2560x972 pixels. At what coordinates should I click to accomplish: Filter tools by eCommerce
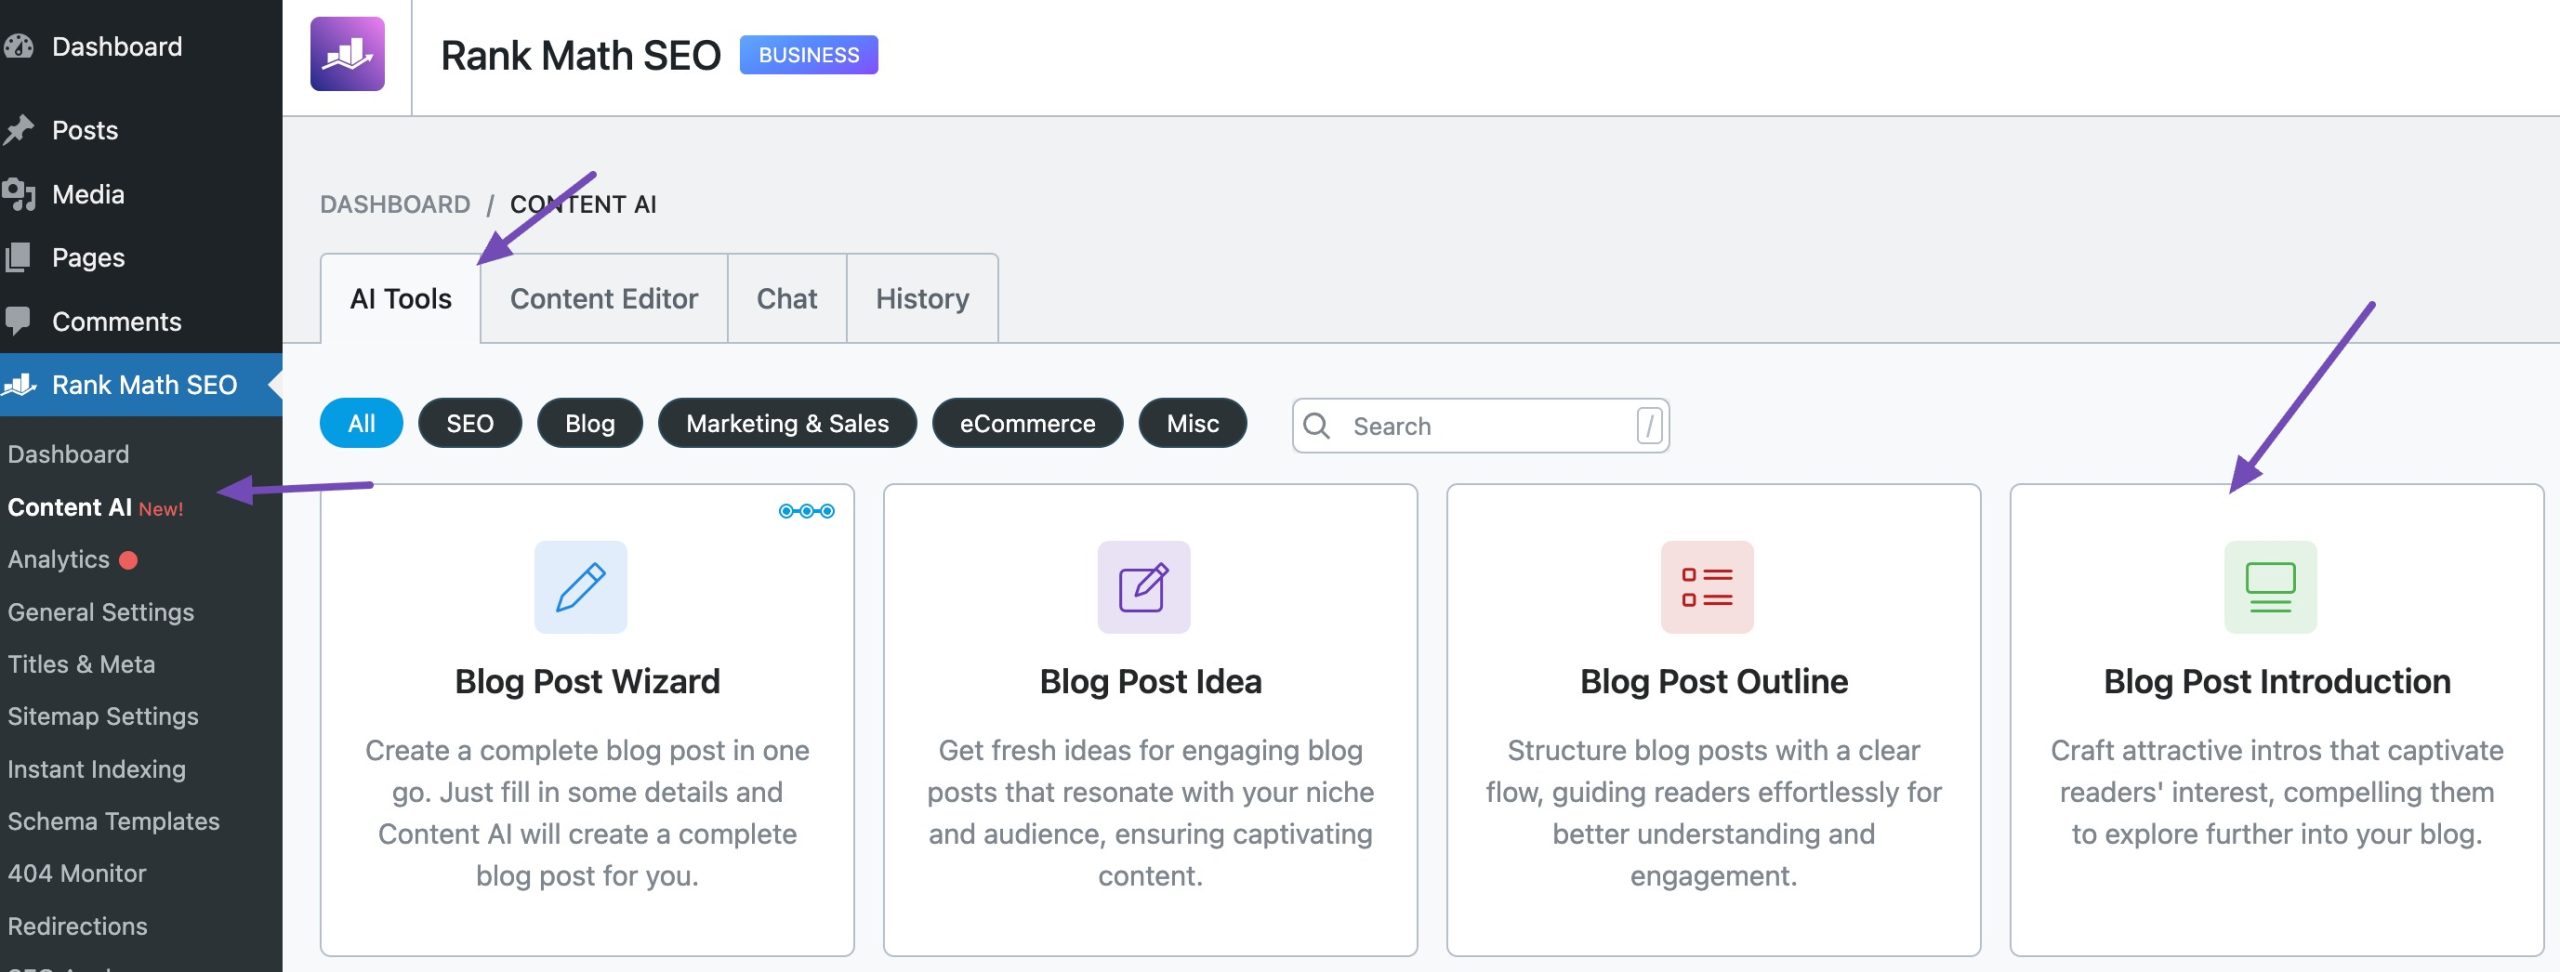(x=1027, y=423)
